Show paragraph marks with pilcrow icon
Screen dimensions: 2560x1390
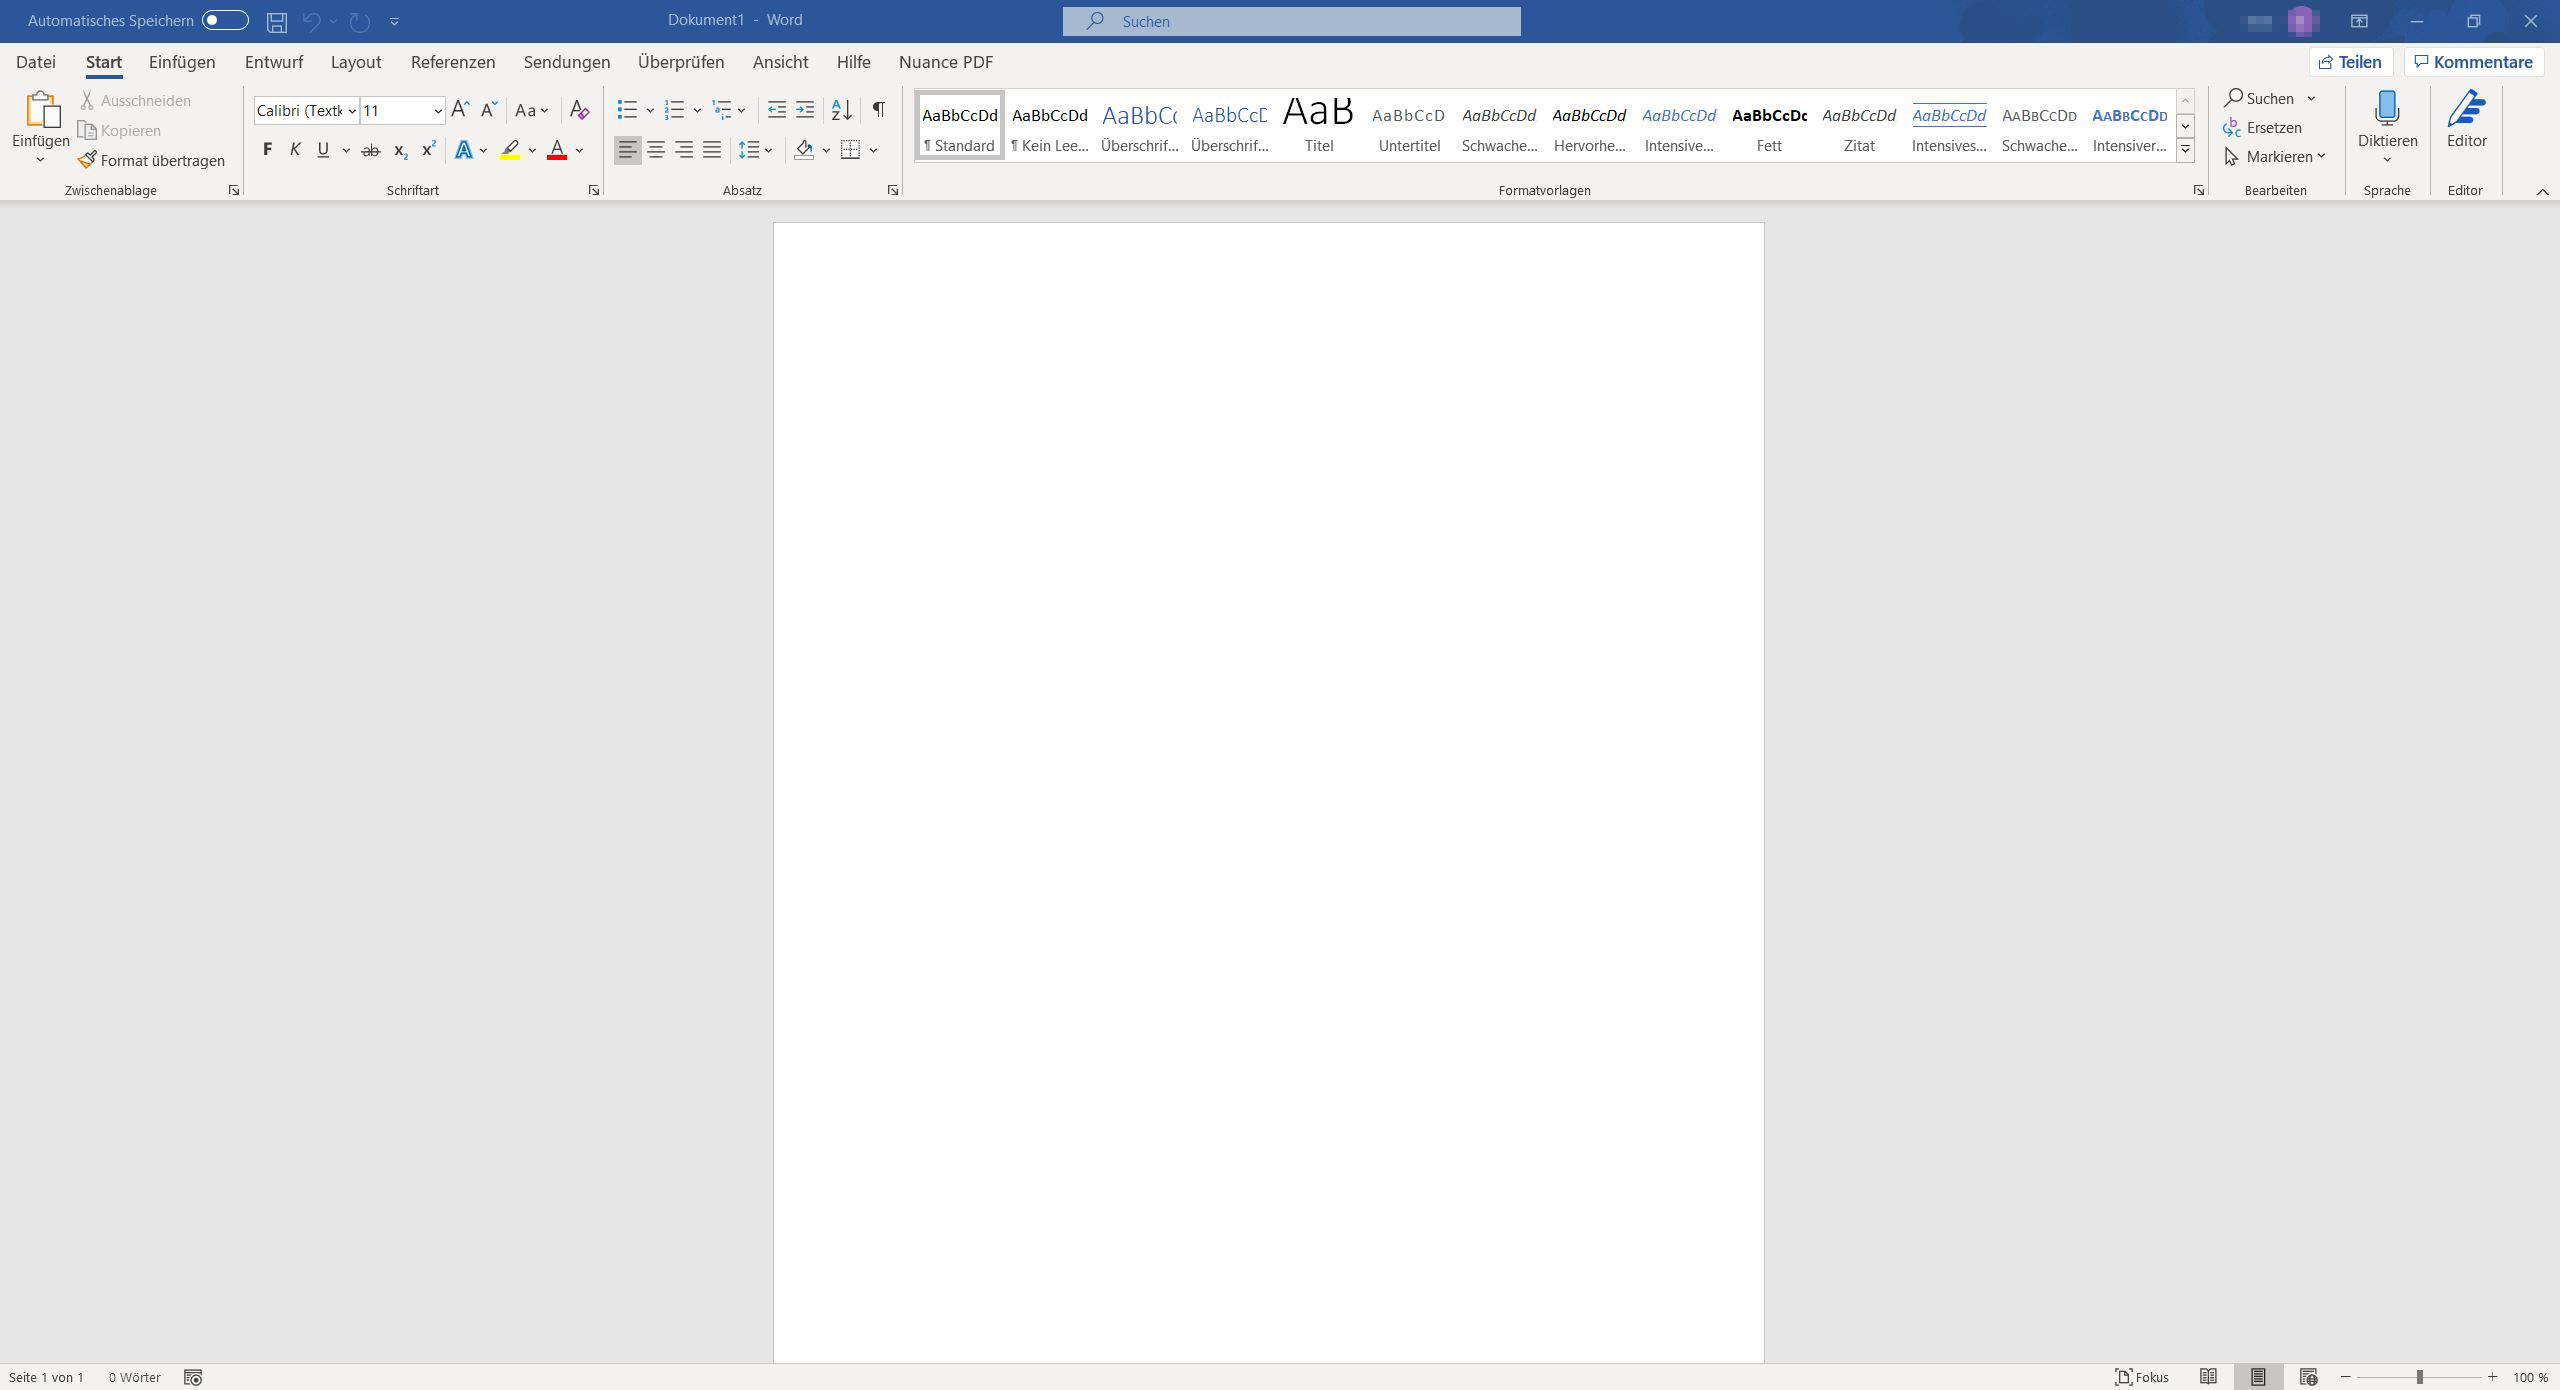pyautogui.click(x=878, y=110)
